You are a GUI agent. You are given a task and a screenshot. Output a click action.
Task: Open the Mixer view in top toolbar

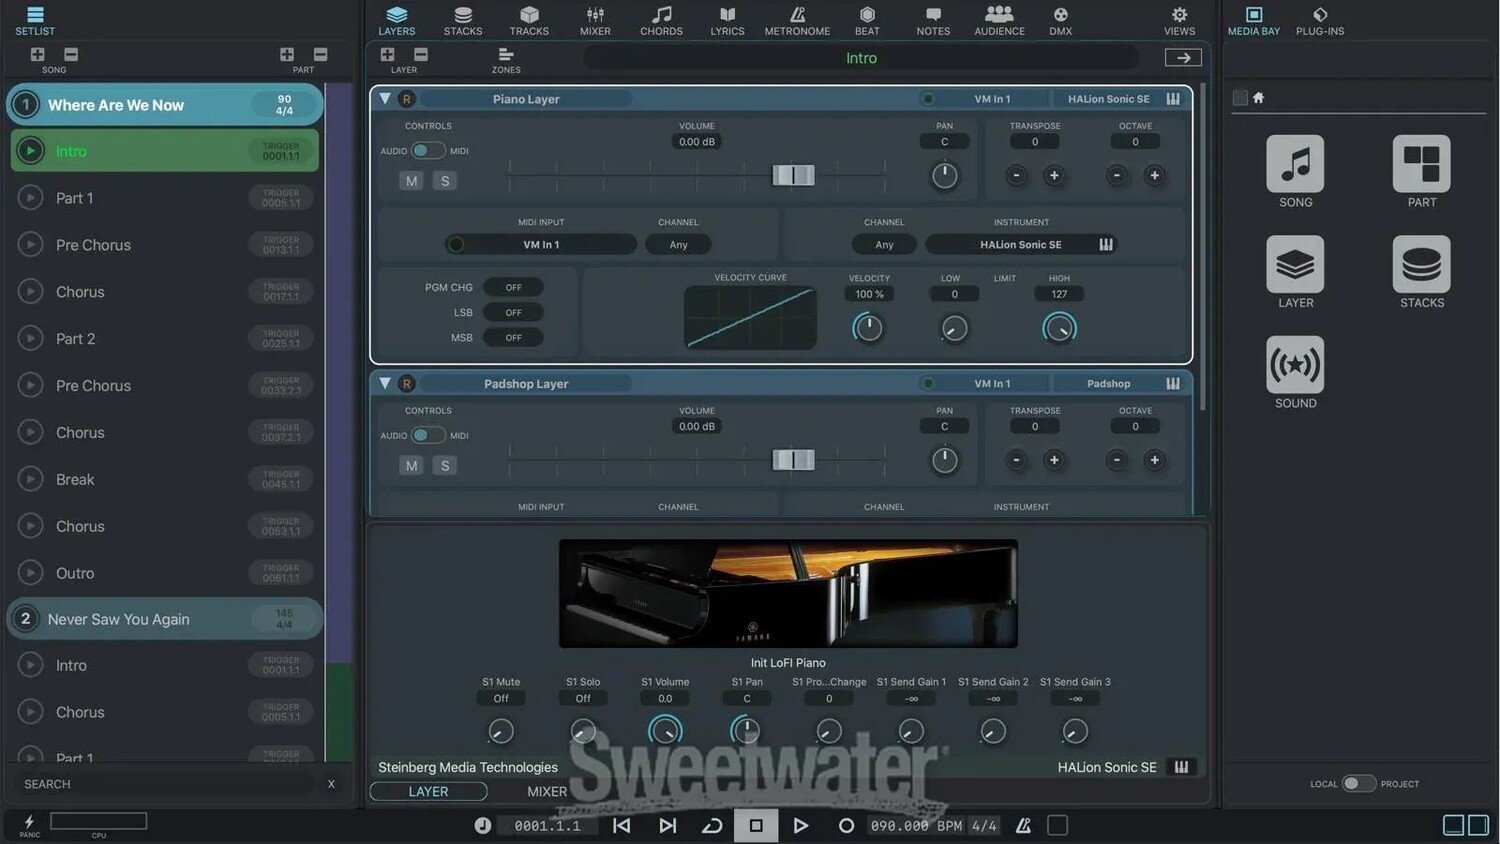[x=595, y=20]
